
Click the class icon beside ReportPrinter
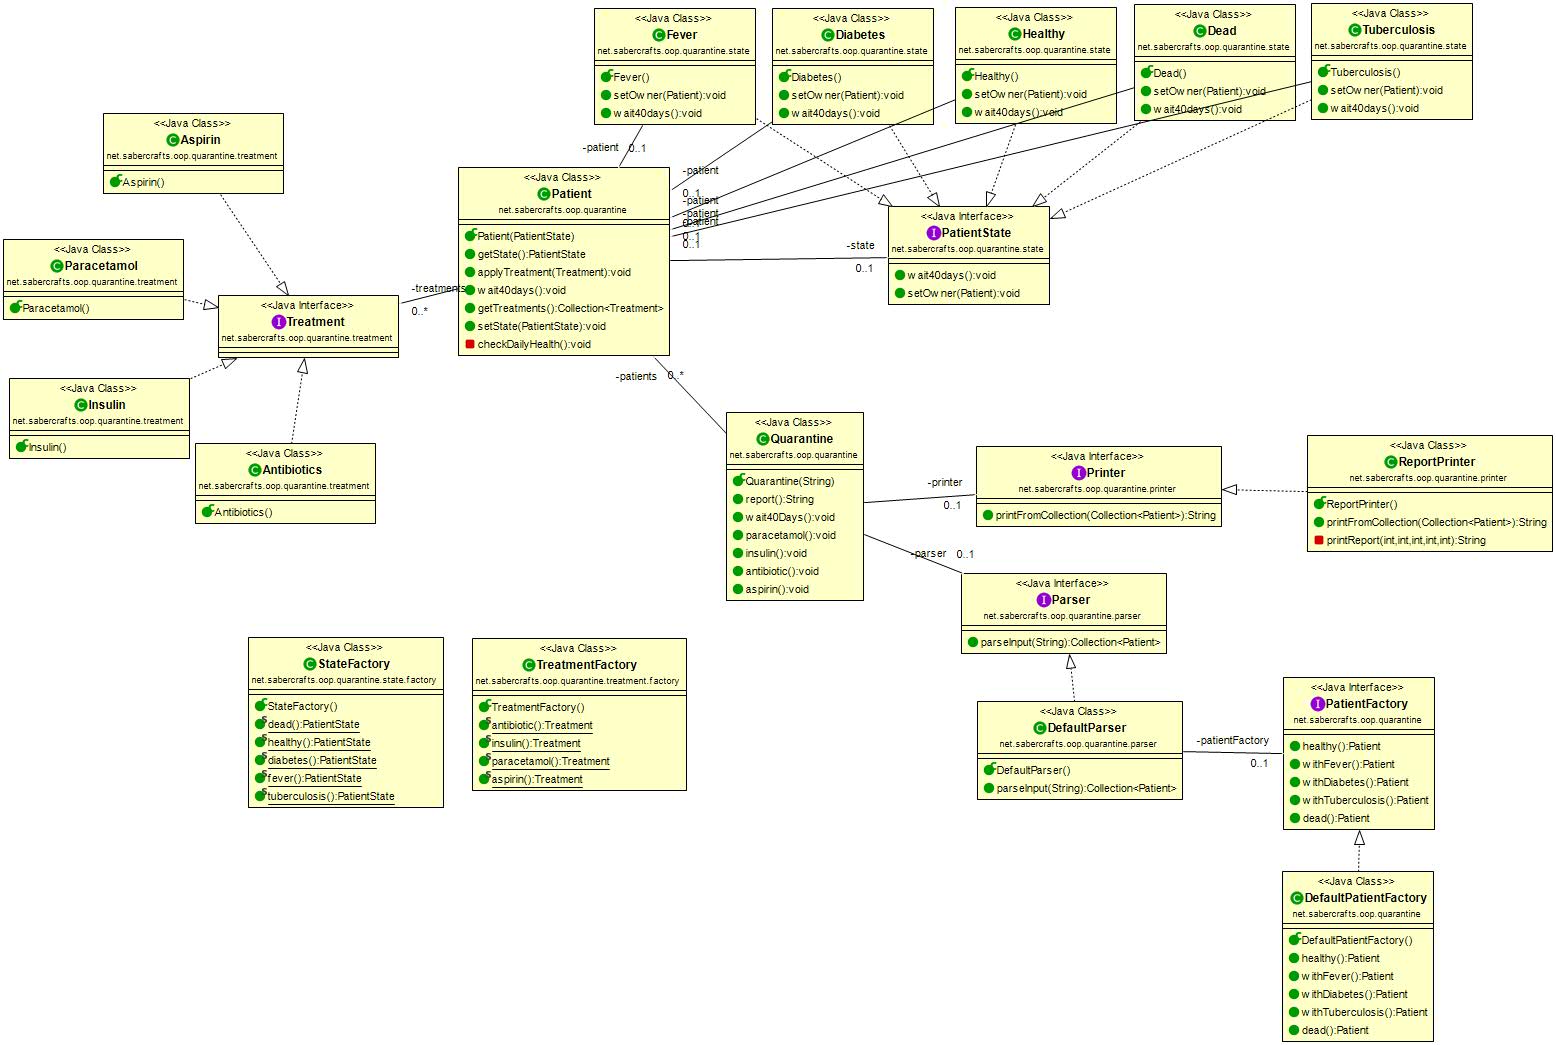pyautogui.click(x=1390, y=463)
